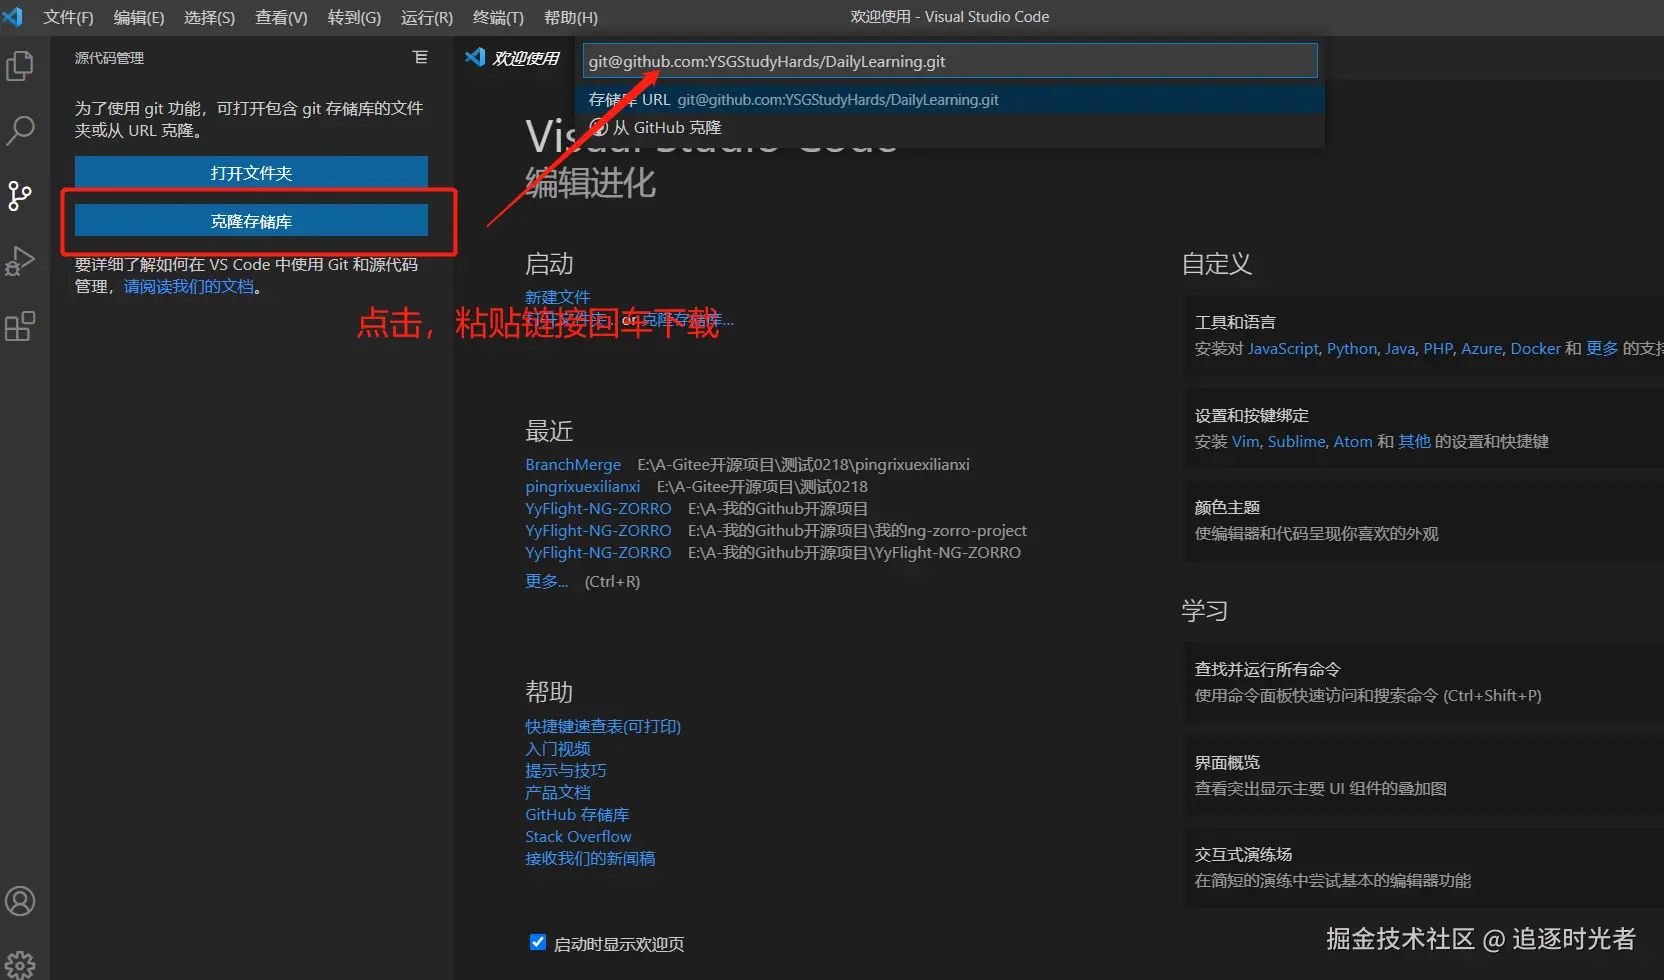The height and width of the screenshot is (980, 1664).
Task: Open the 界面概览 learning item
Action: coord(1424,775)
